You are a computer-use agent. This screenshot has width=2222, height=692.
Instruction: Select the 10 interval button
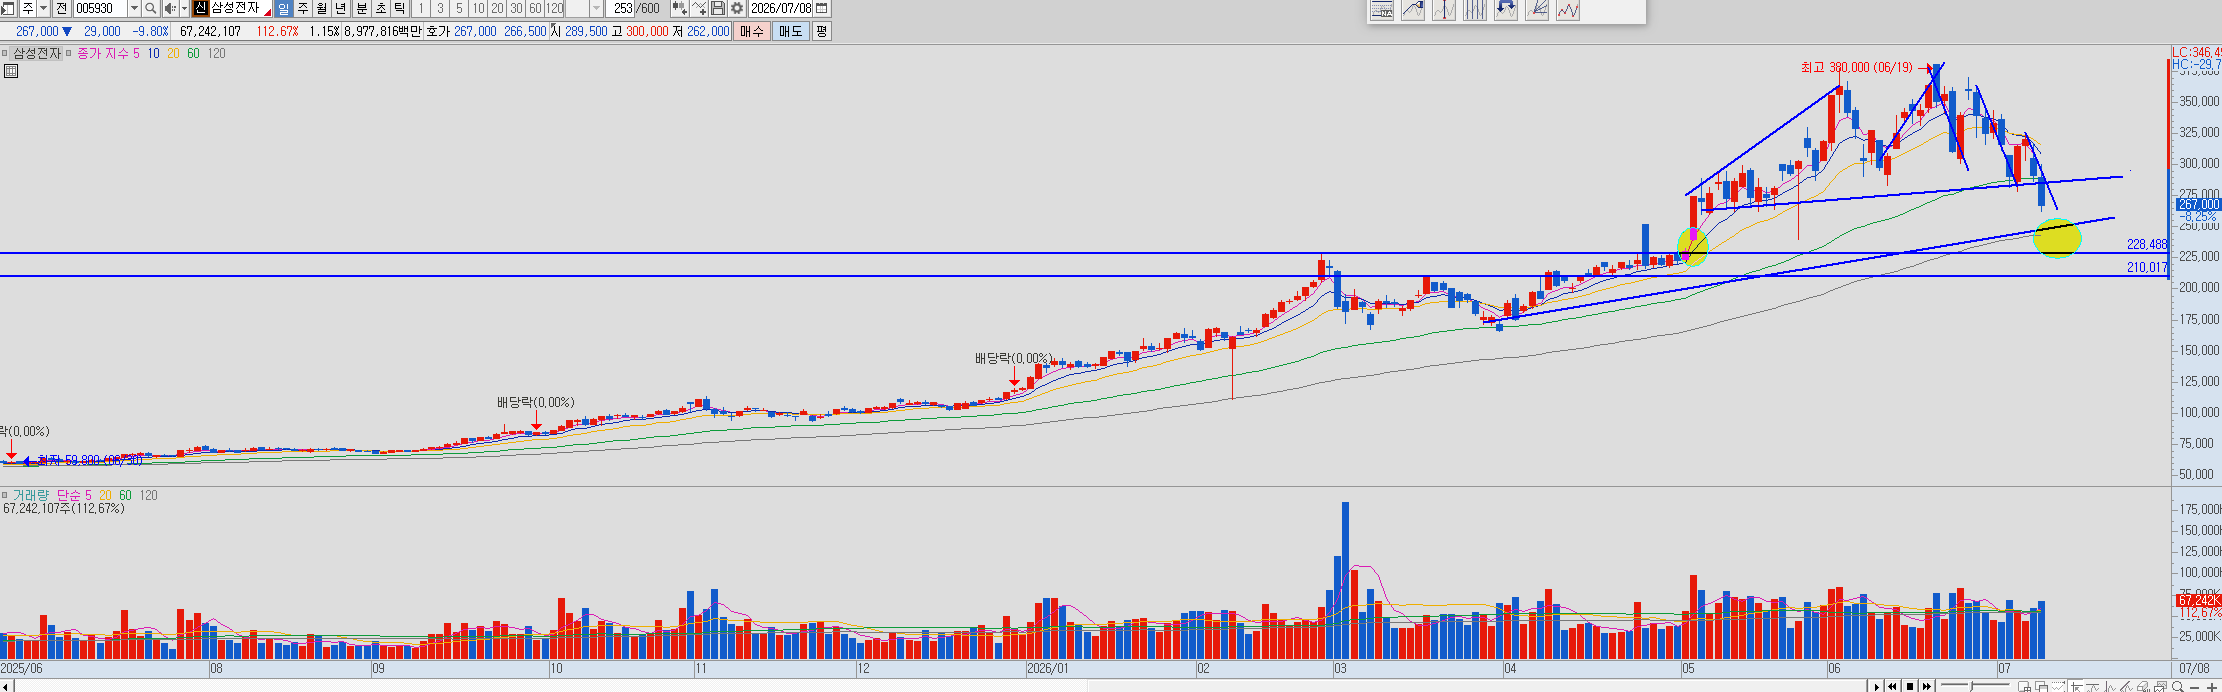(x=478, y=8)
